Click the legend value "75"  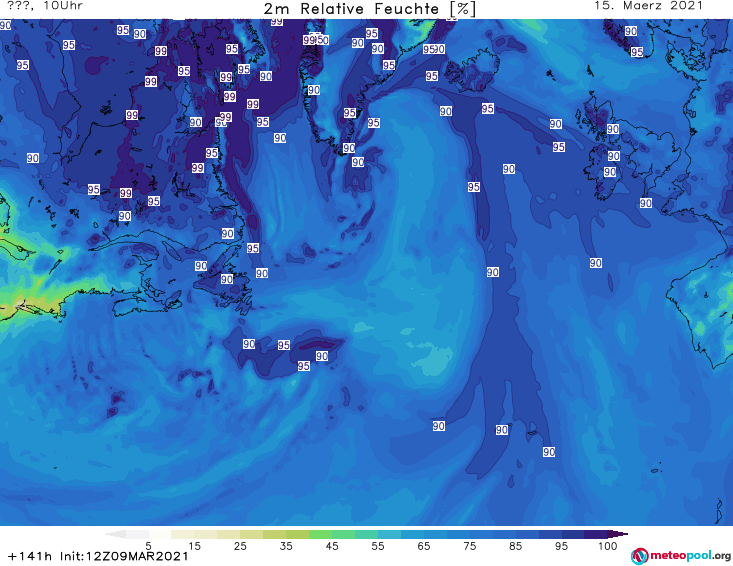(x=469, y=546)
